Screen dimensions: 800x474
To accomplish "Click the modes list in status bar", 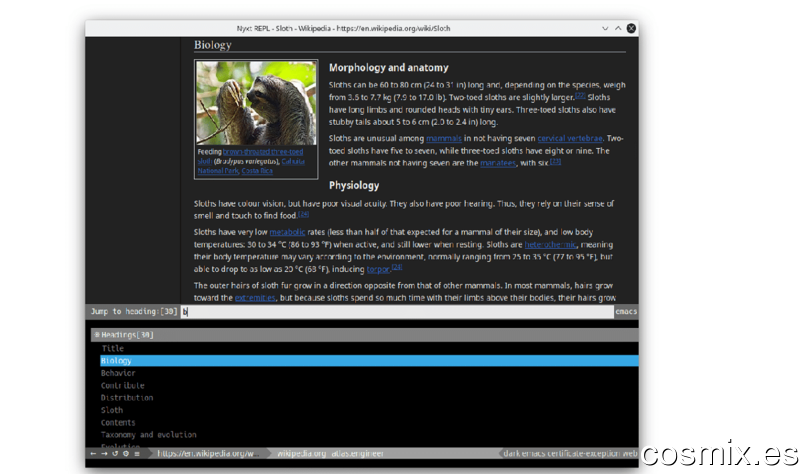I will point(570,453).
